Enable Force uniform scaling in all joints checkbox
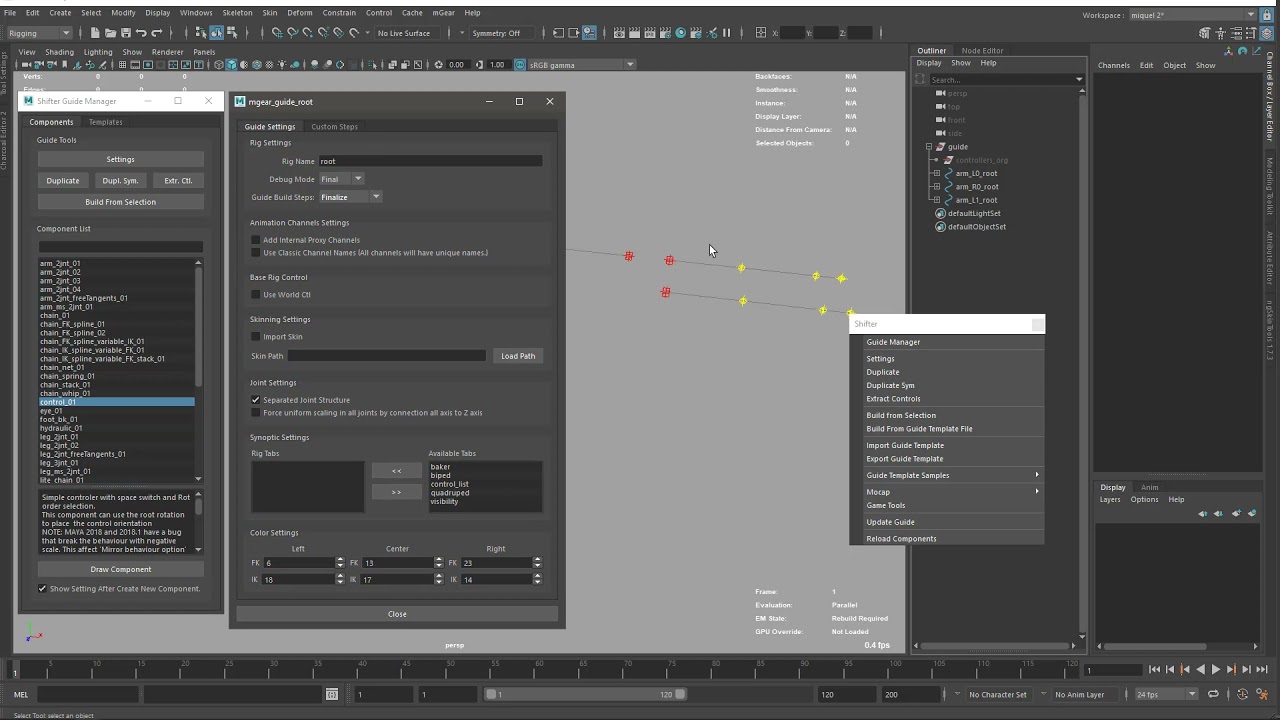This screenshot has width=1280, height=720. [x=255, y=413]
